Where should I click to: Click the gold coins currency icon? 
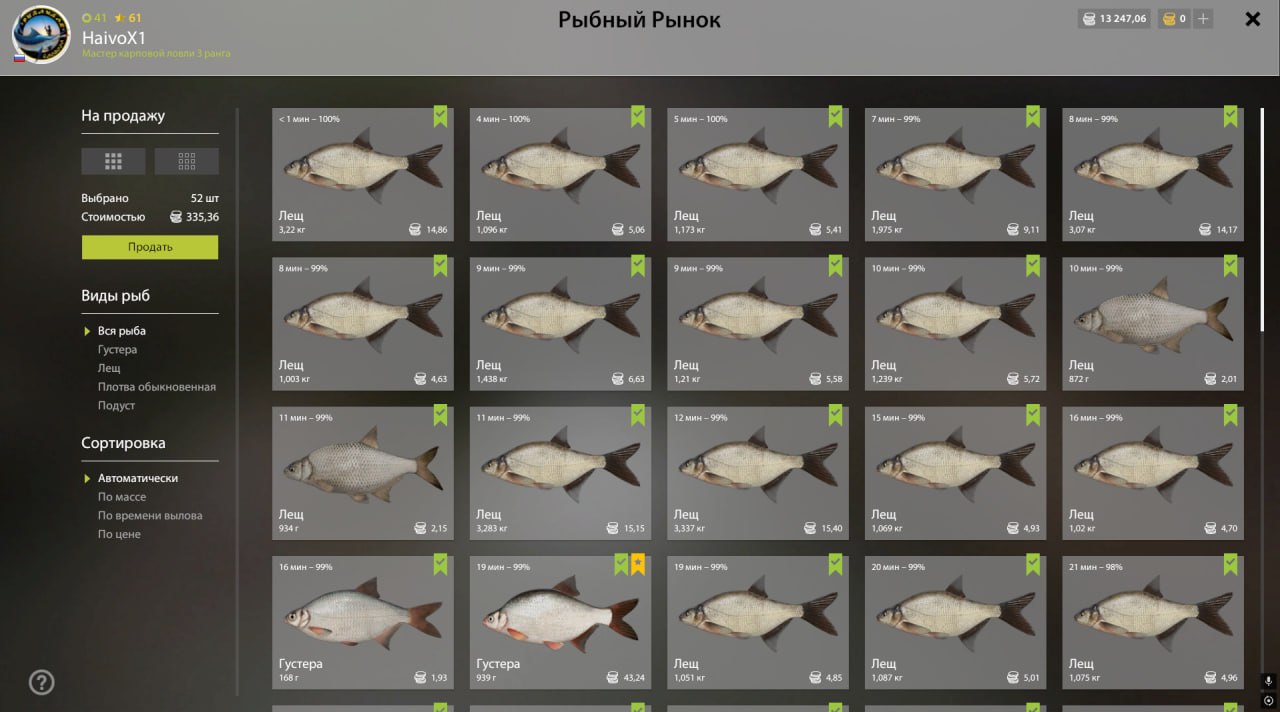pyautogui.click(x=1169, y=19)
